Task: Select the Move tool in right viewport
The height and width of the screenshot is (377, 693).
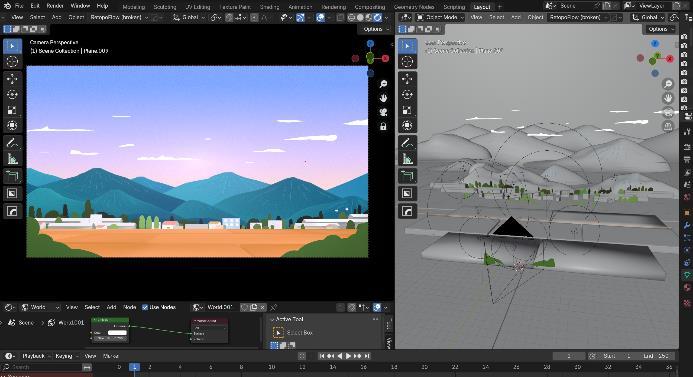Action: 407,79
